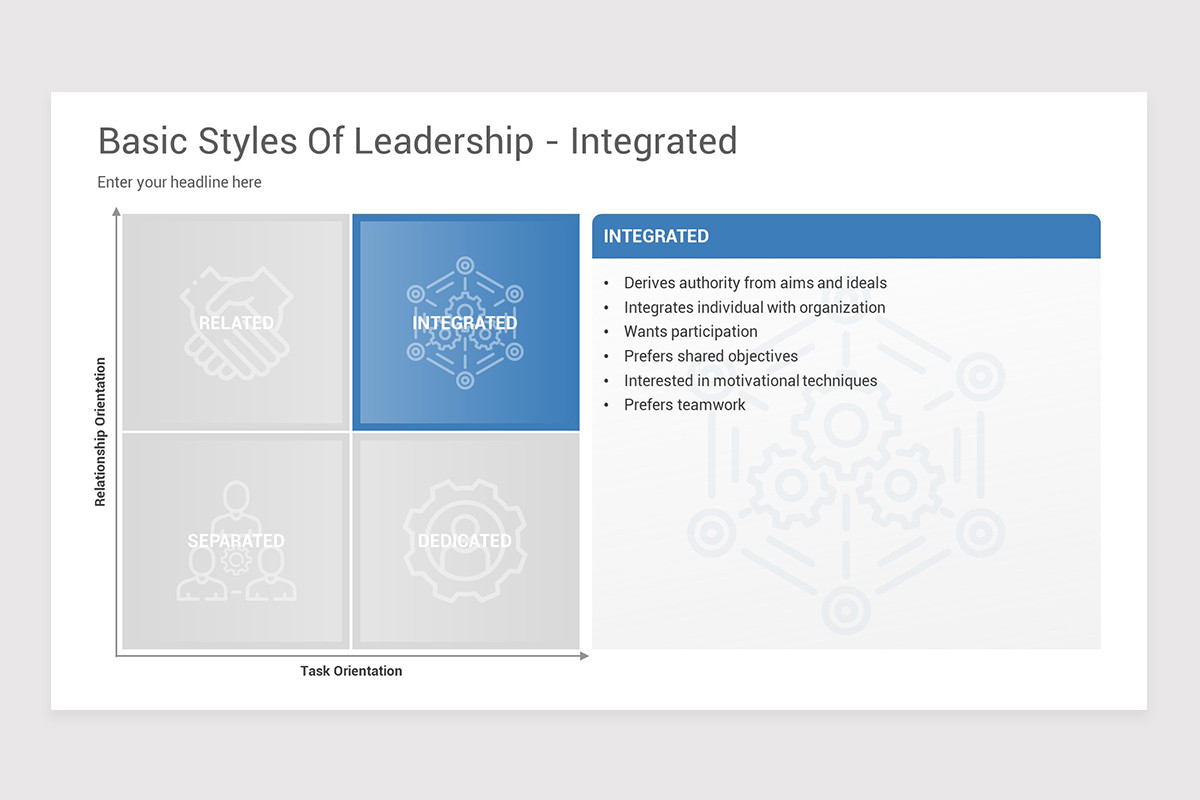Image resolution: width=1200 pixels, height=800 pixels.
Task: Select the 'Prefers teamwork' bullet point
Action: tap(684, 405)
